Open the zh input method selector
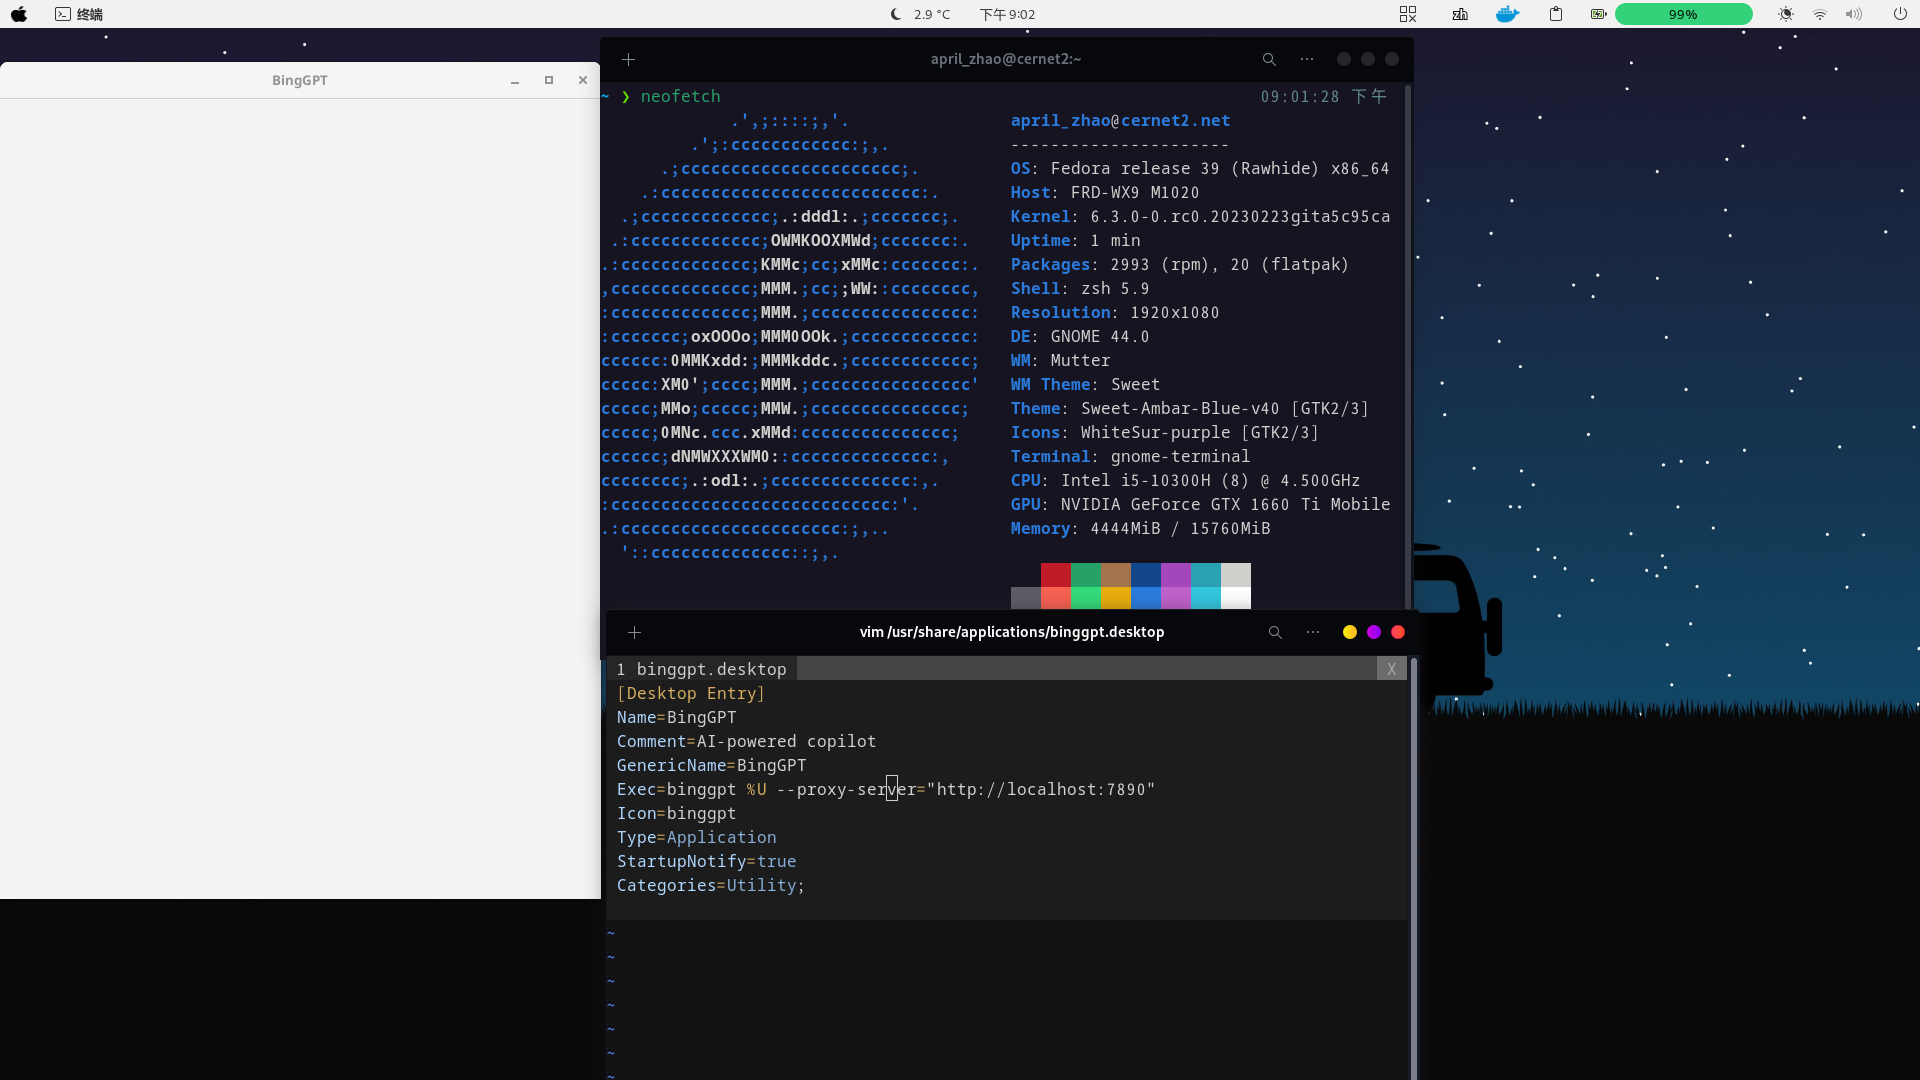 (1460, 14)
